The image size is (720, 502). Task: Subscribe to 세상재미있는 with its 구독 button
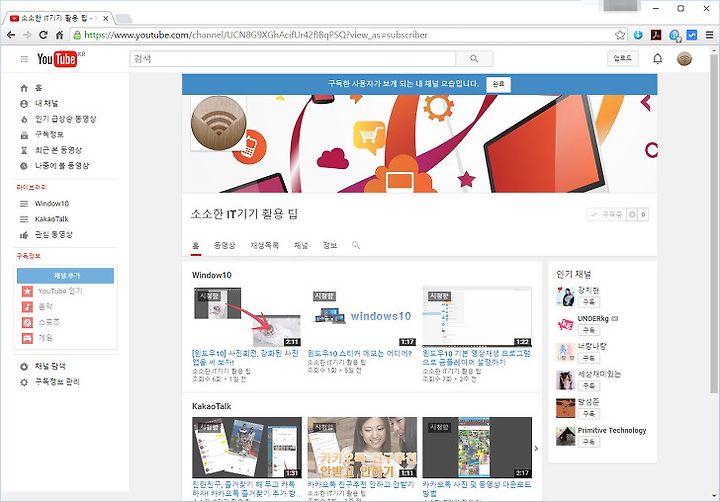(x=589, y=386)
